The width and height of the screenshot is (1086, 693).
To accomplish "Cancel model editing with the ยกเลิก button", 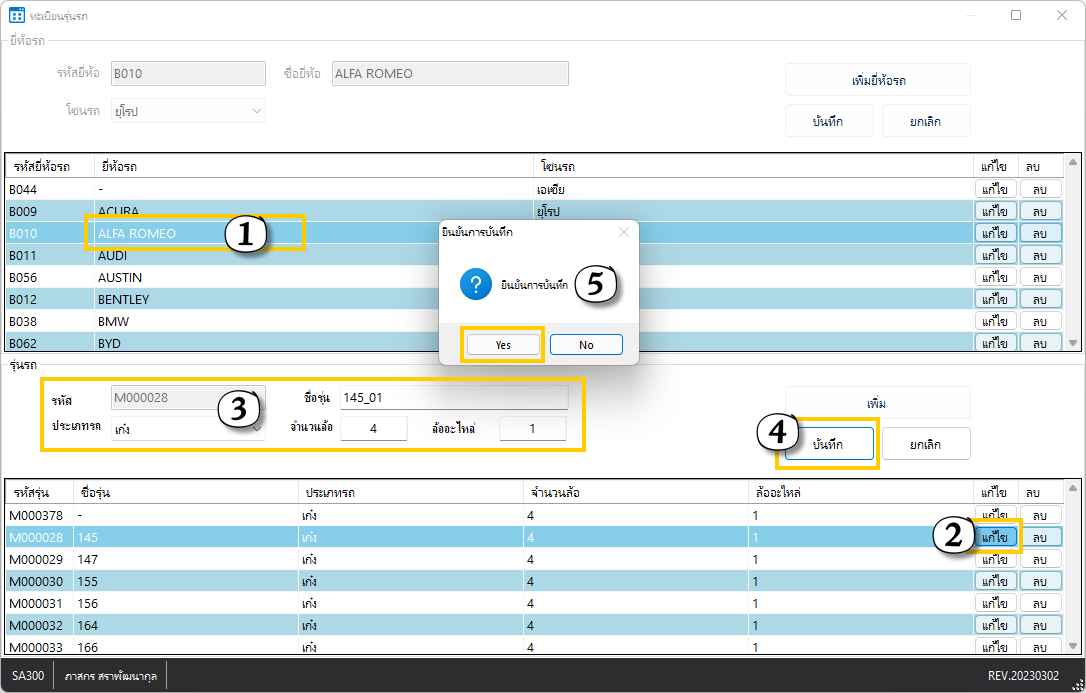I will [925, 443].
